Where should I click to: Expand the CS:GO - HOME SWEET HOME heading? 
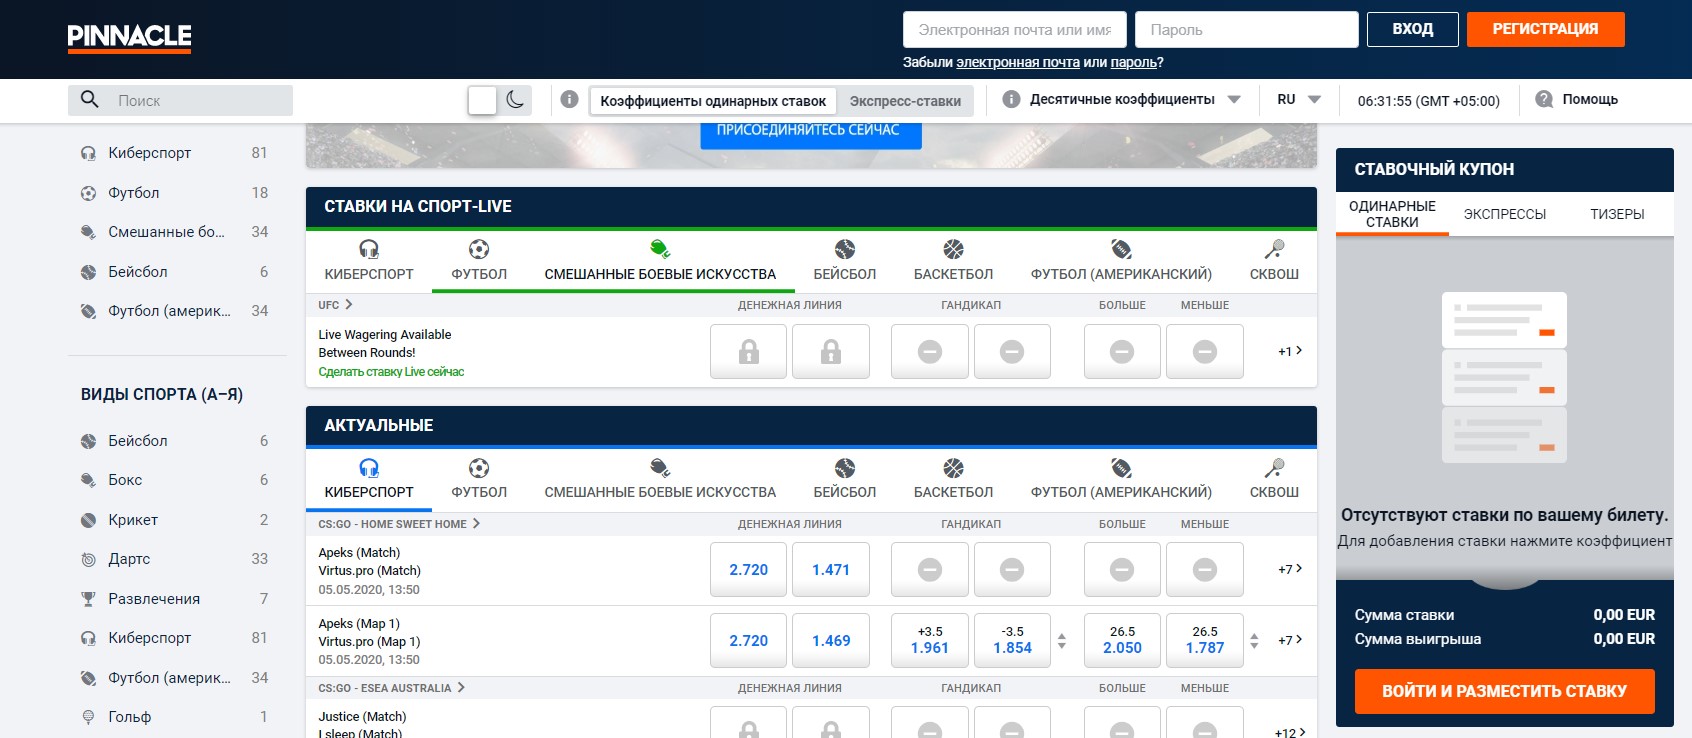click(x=399, y=524)
